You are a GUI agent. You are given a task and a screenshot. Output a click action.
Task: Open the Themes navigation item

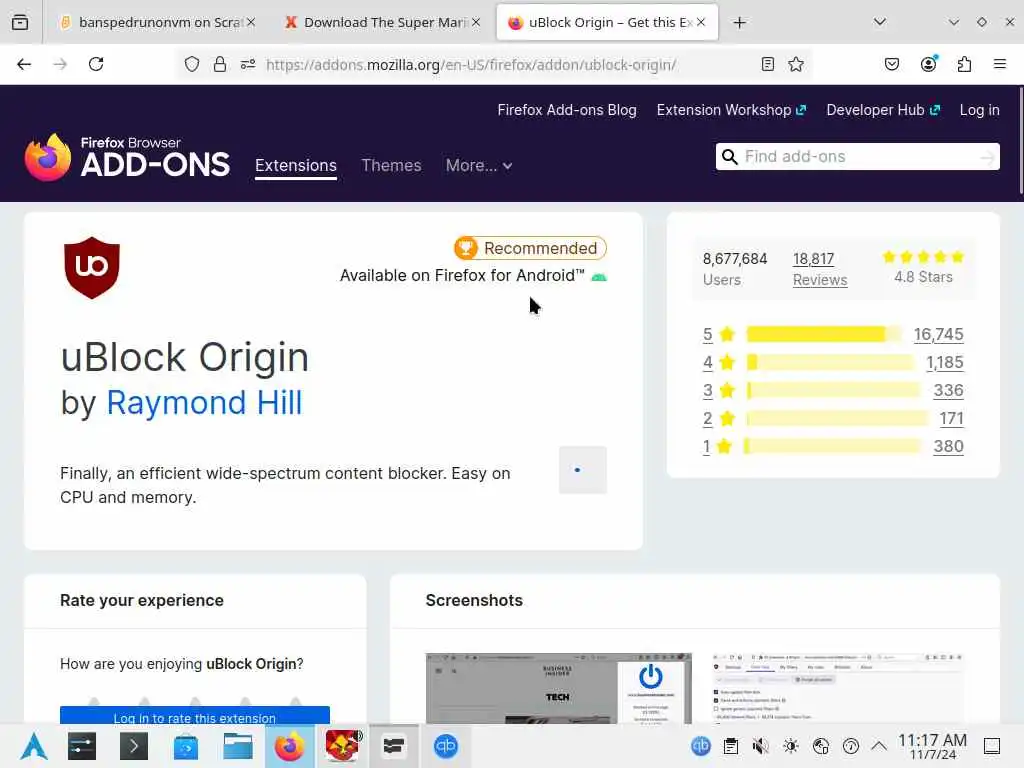(391, 166)
